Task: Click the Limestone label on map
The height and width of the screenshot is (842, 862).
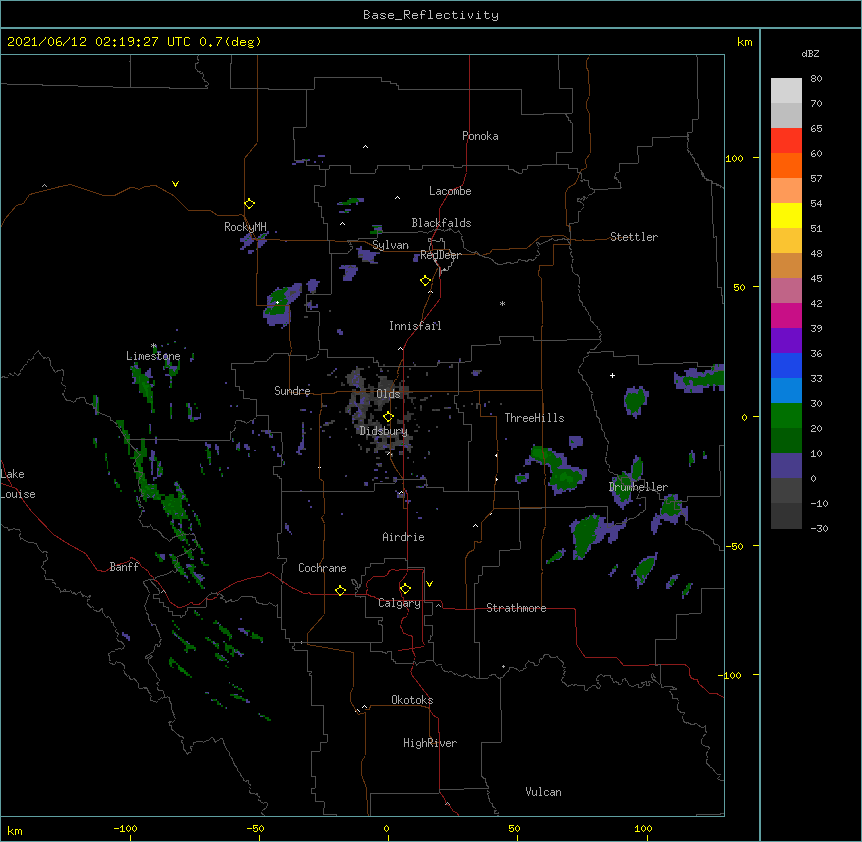Action: (x=153, y=356)
